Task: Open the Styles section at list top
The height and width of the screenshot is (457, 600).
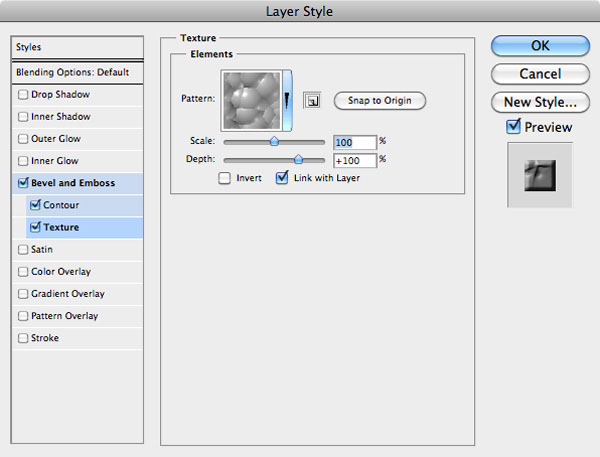Action: pyautogui.click(x=78, y=47)
